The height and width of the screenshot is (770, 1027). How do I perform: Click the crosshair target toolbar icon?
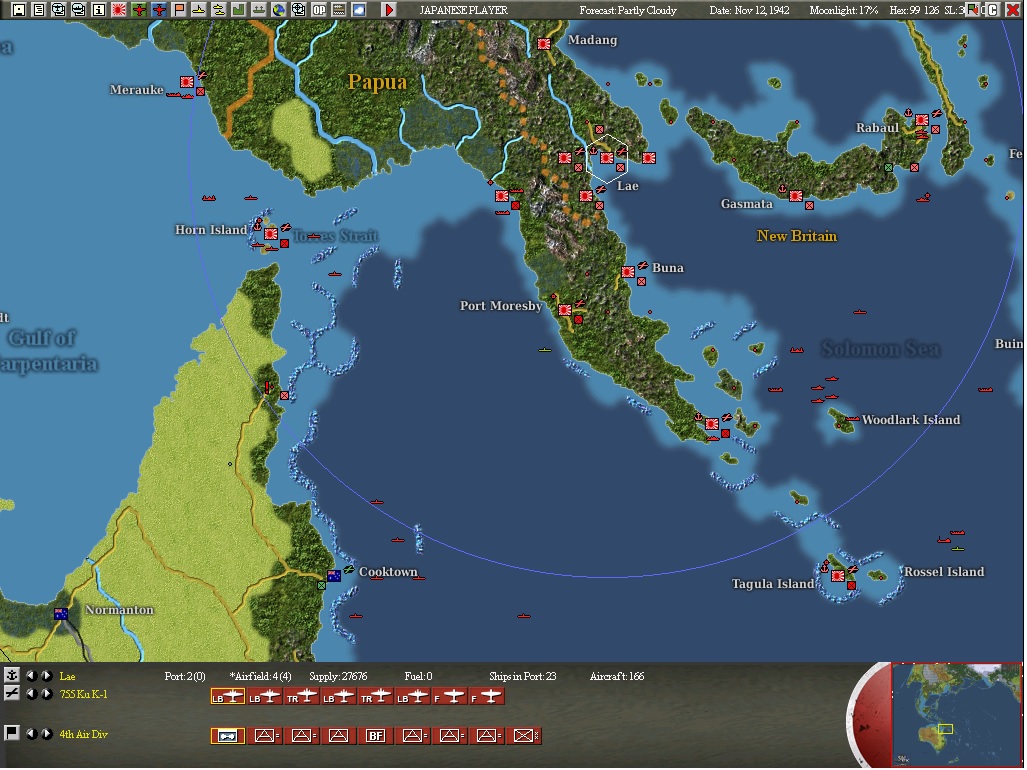pos(299,10)
